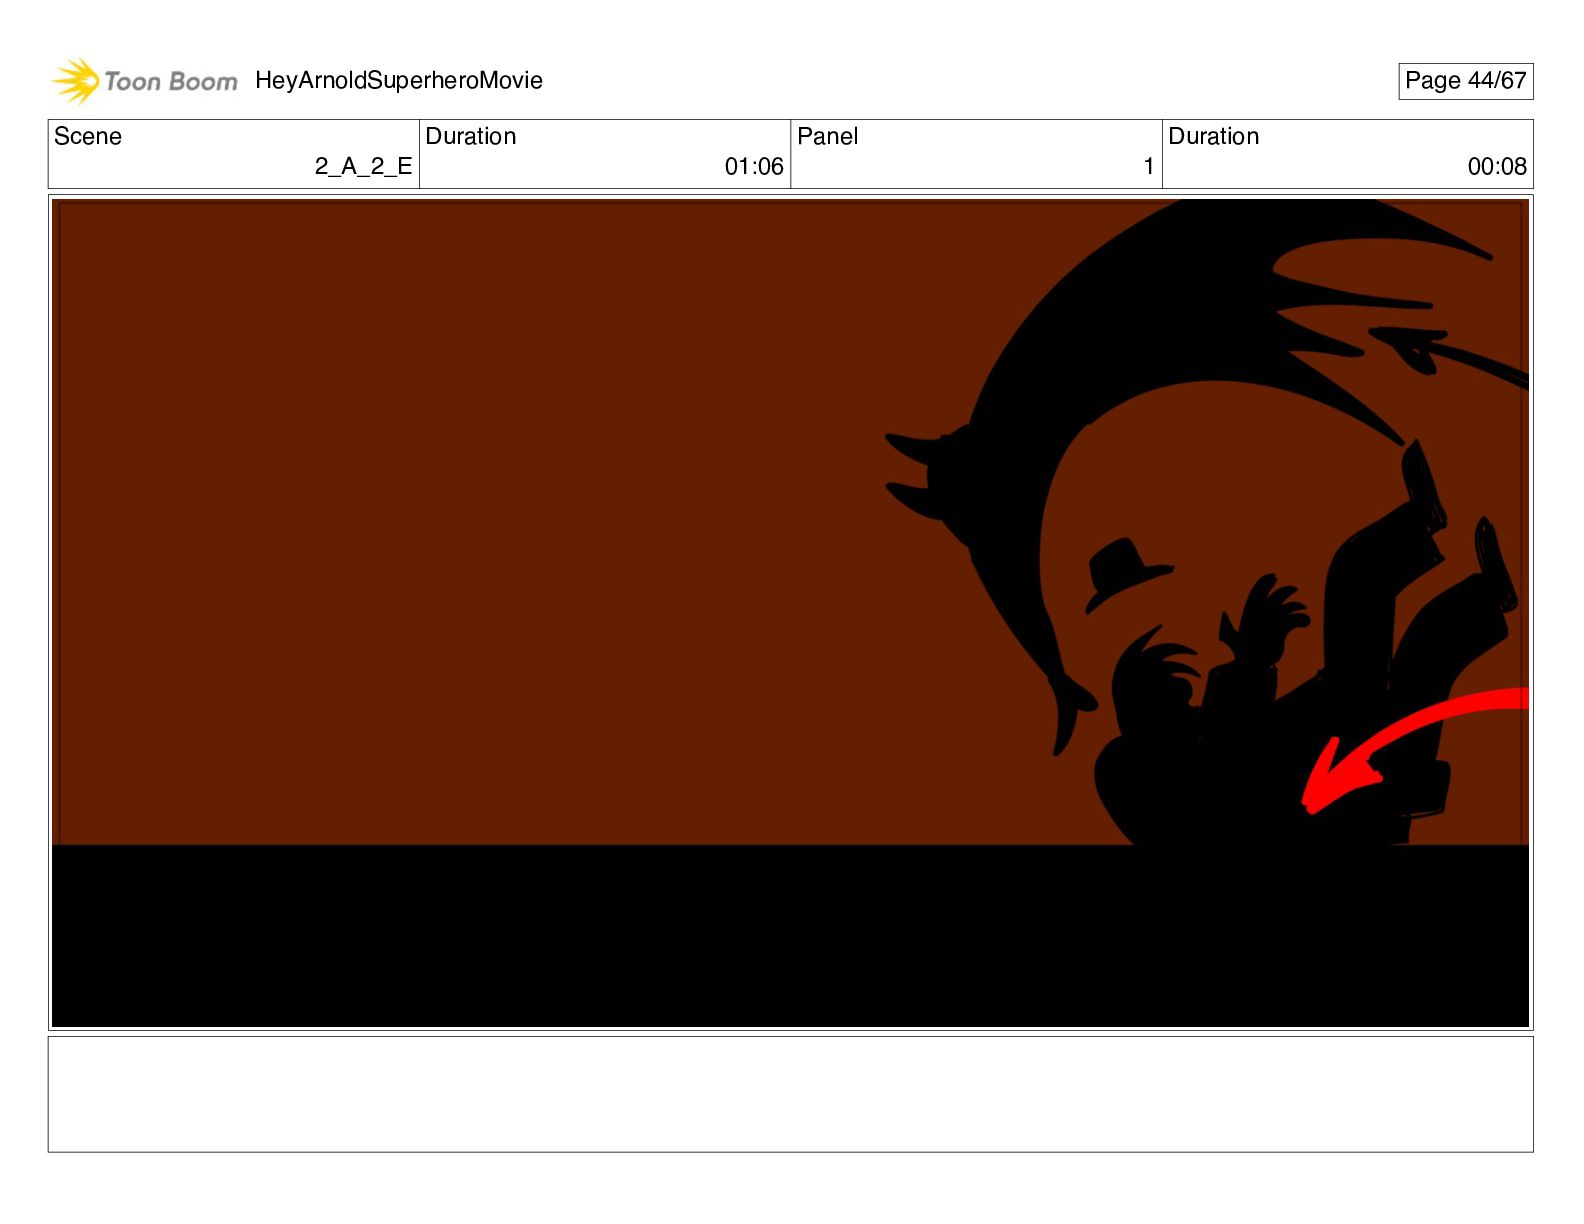Click the "Panel" header label
This screenshot has width=1584, height=1224.
(828, 136)
